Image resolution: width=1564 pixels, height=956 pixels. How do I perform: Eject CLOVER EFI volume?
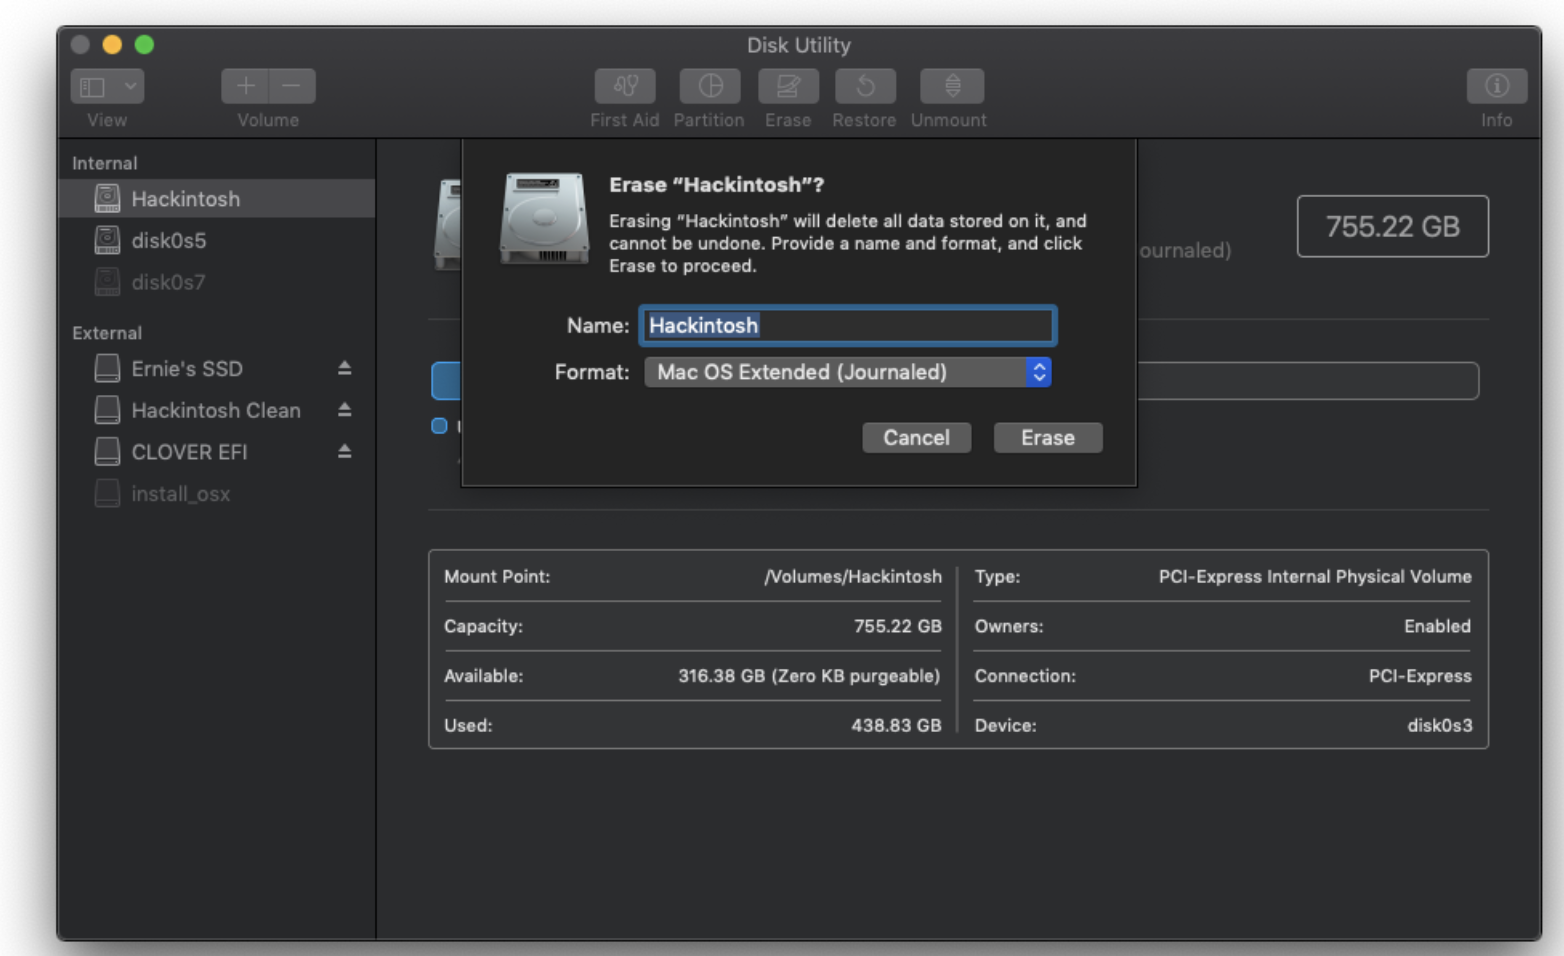tap(344, 452)
